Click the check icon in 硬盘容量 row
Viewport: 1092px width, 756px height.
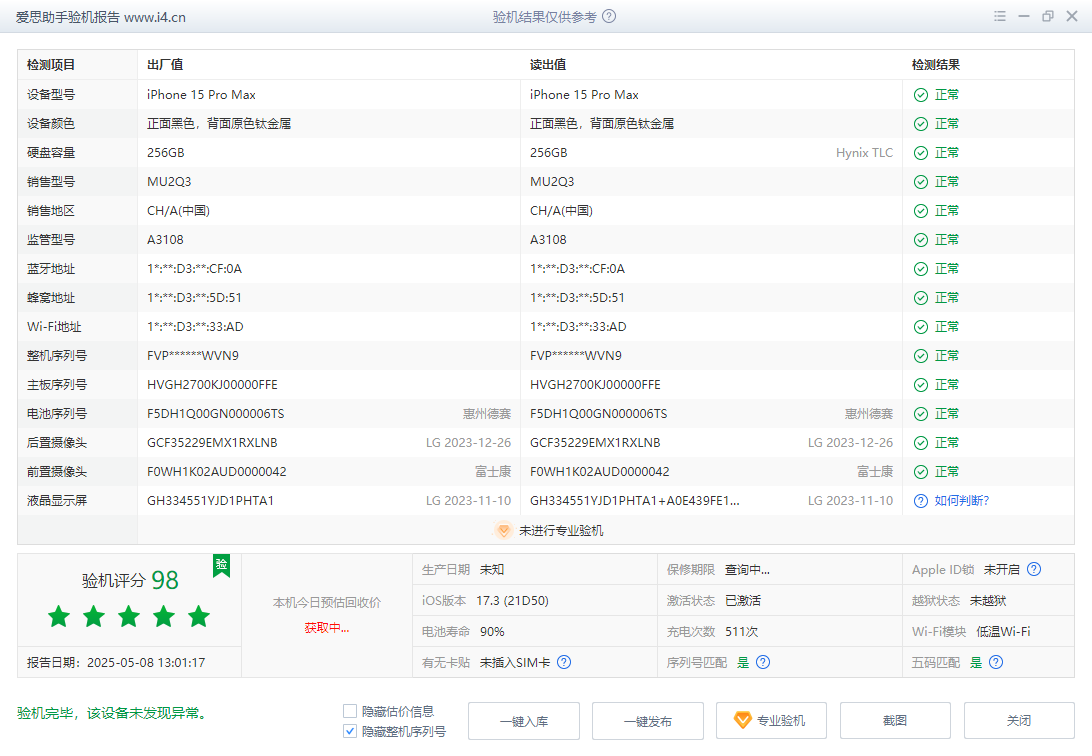pos(921,153)
